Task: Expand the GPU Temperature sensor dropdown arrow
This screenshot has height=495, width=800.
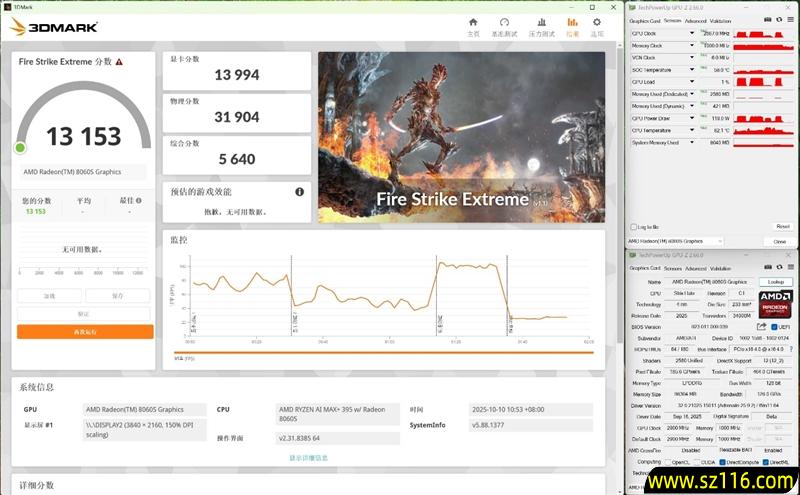Action: click(692, 130)
